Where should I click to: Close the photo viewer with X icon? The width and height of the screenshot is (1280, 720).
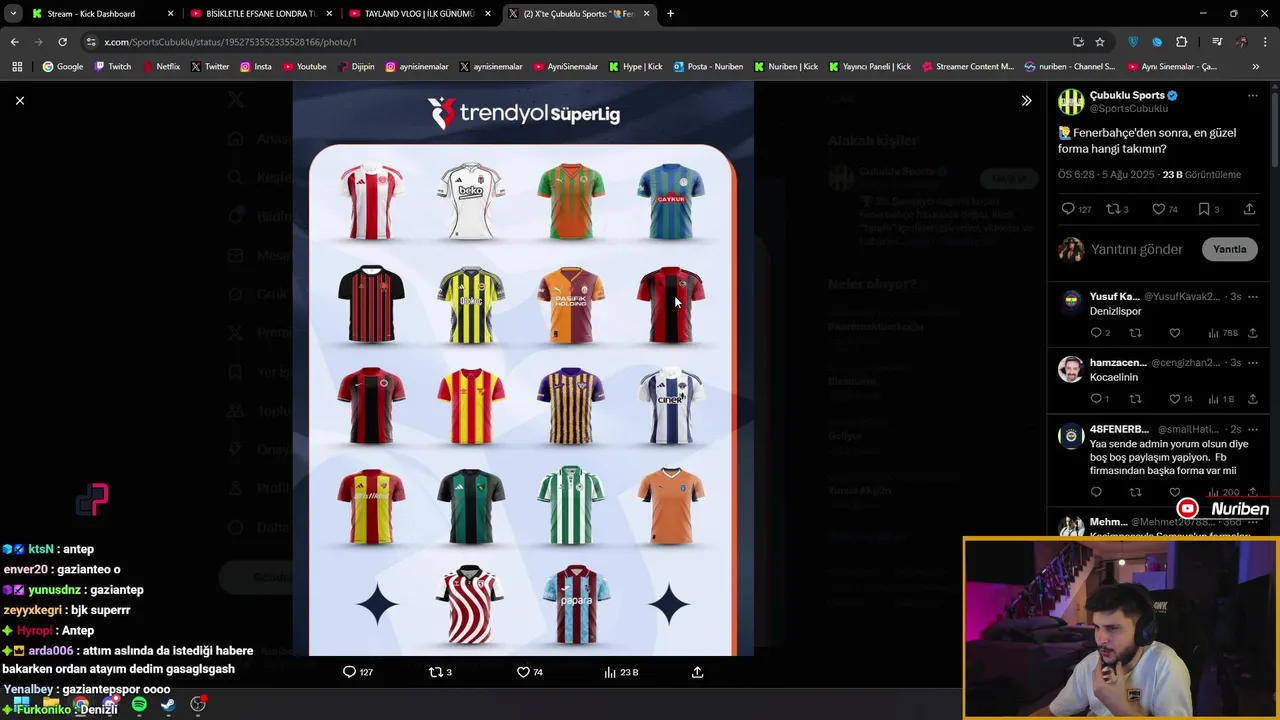pyautogui.click(x=19, y=100)
